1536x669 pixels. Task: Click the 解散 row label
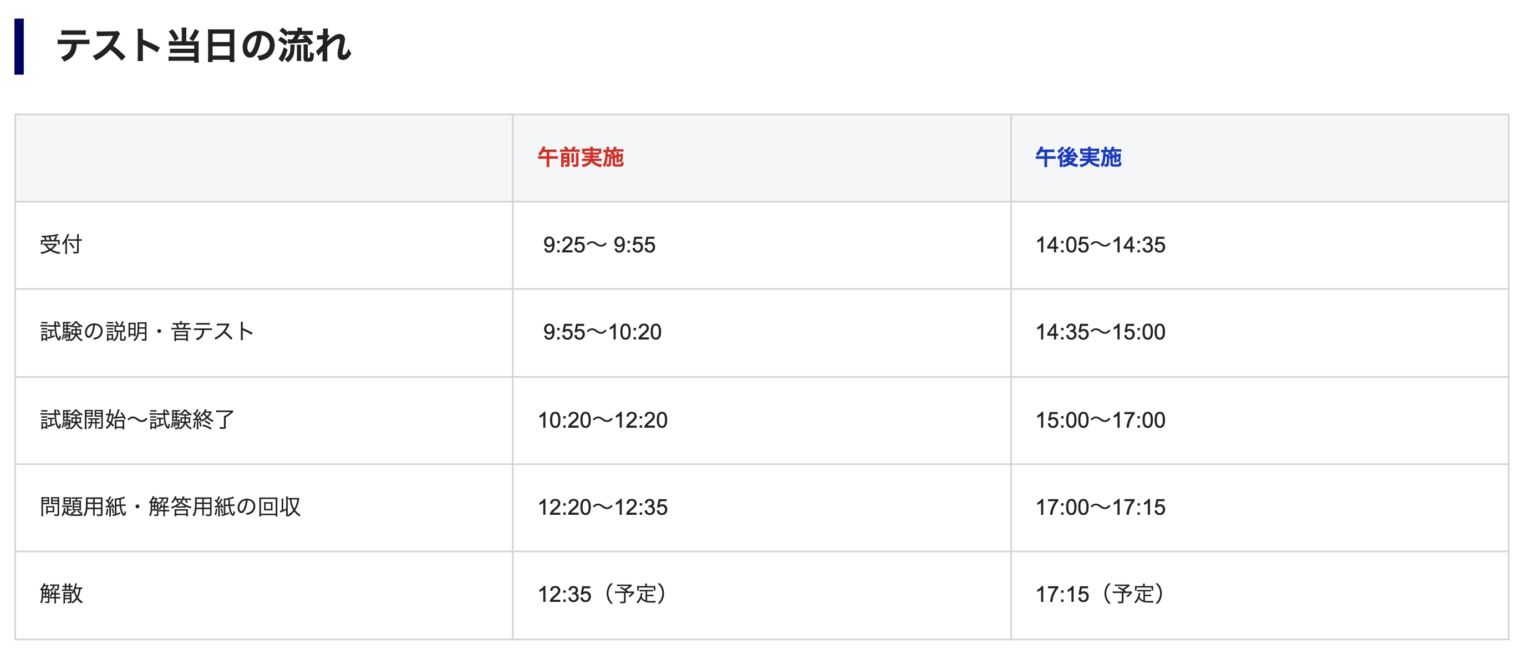pos(61,594)
